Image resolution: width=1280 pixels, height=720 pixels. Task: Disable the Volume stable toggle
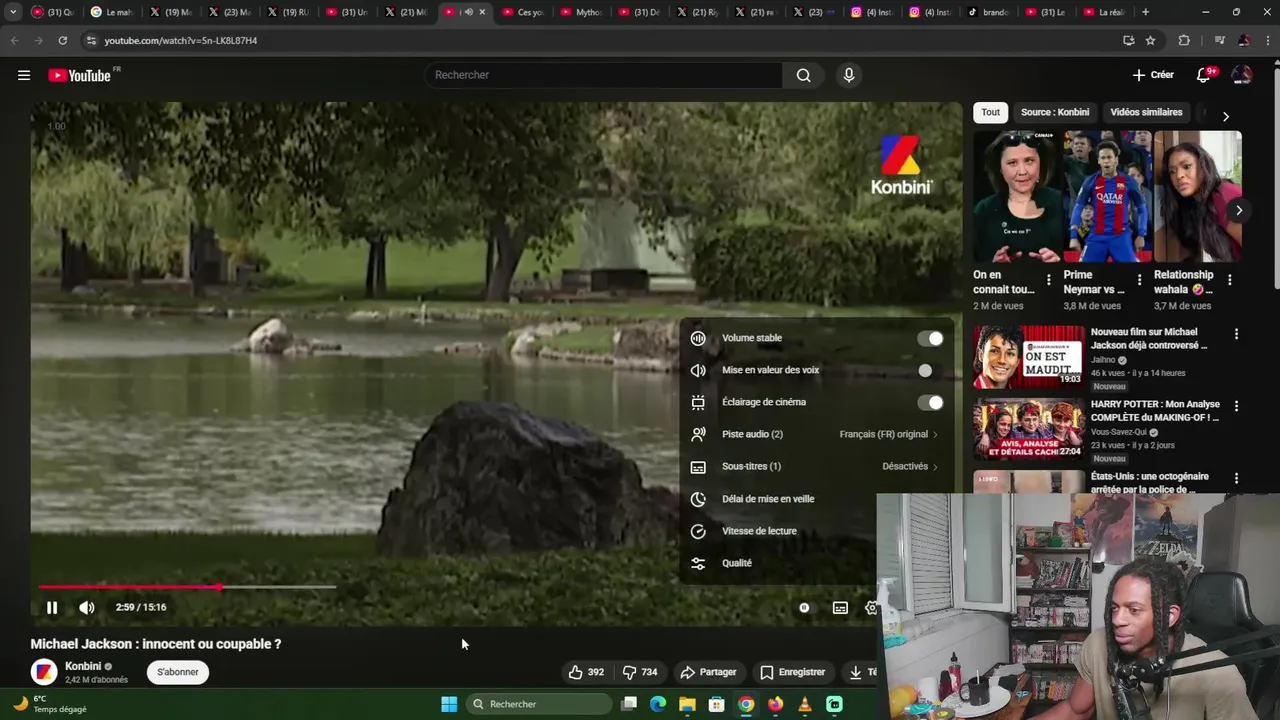[930, 338]
